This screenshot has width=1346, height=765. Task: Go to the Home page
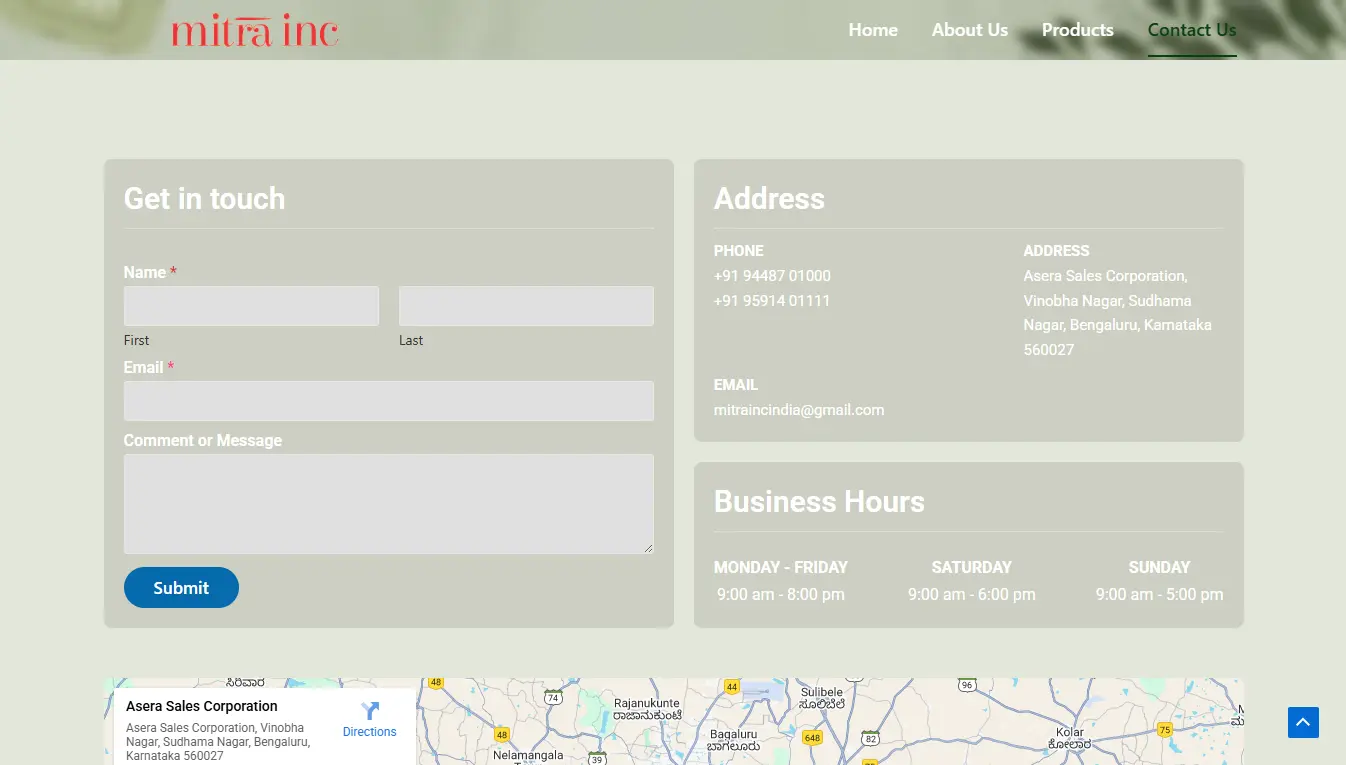click(873, 30)
